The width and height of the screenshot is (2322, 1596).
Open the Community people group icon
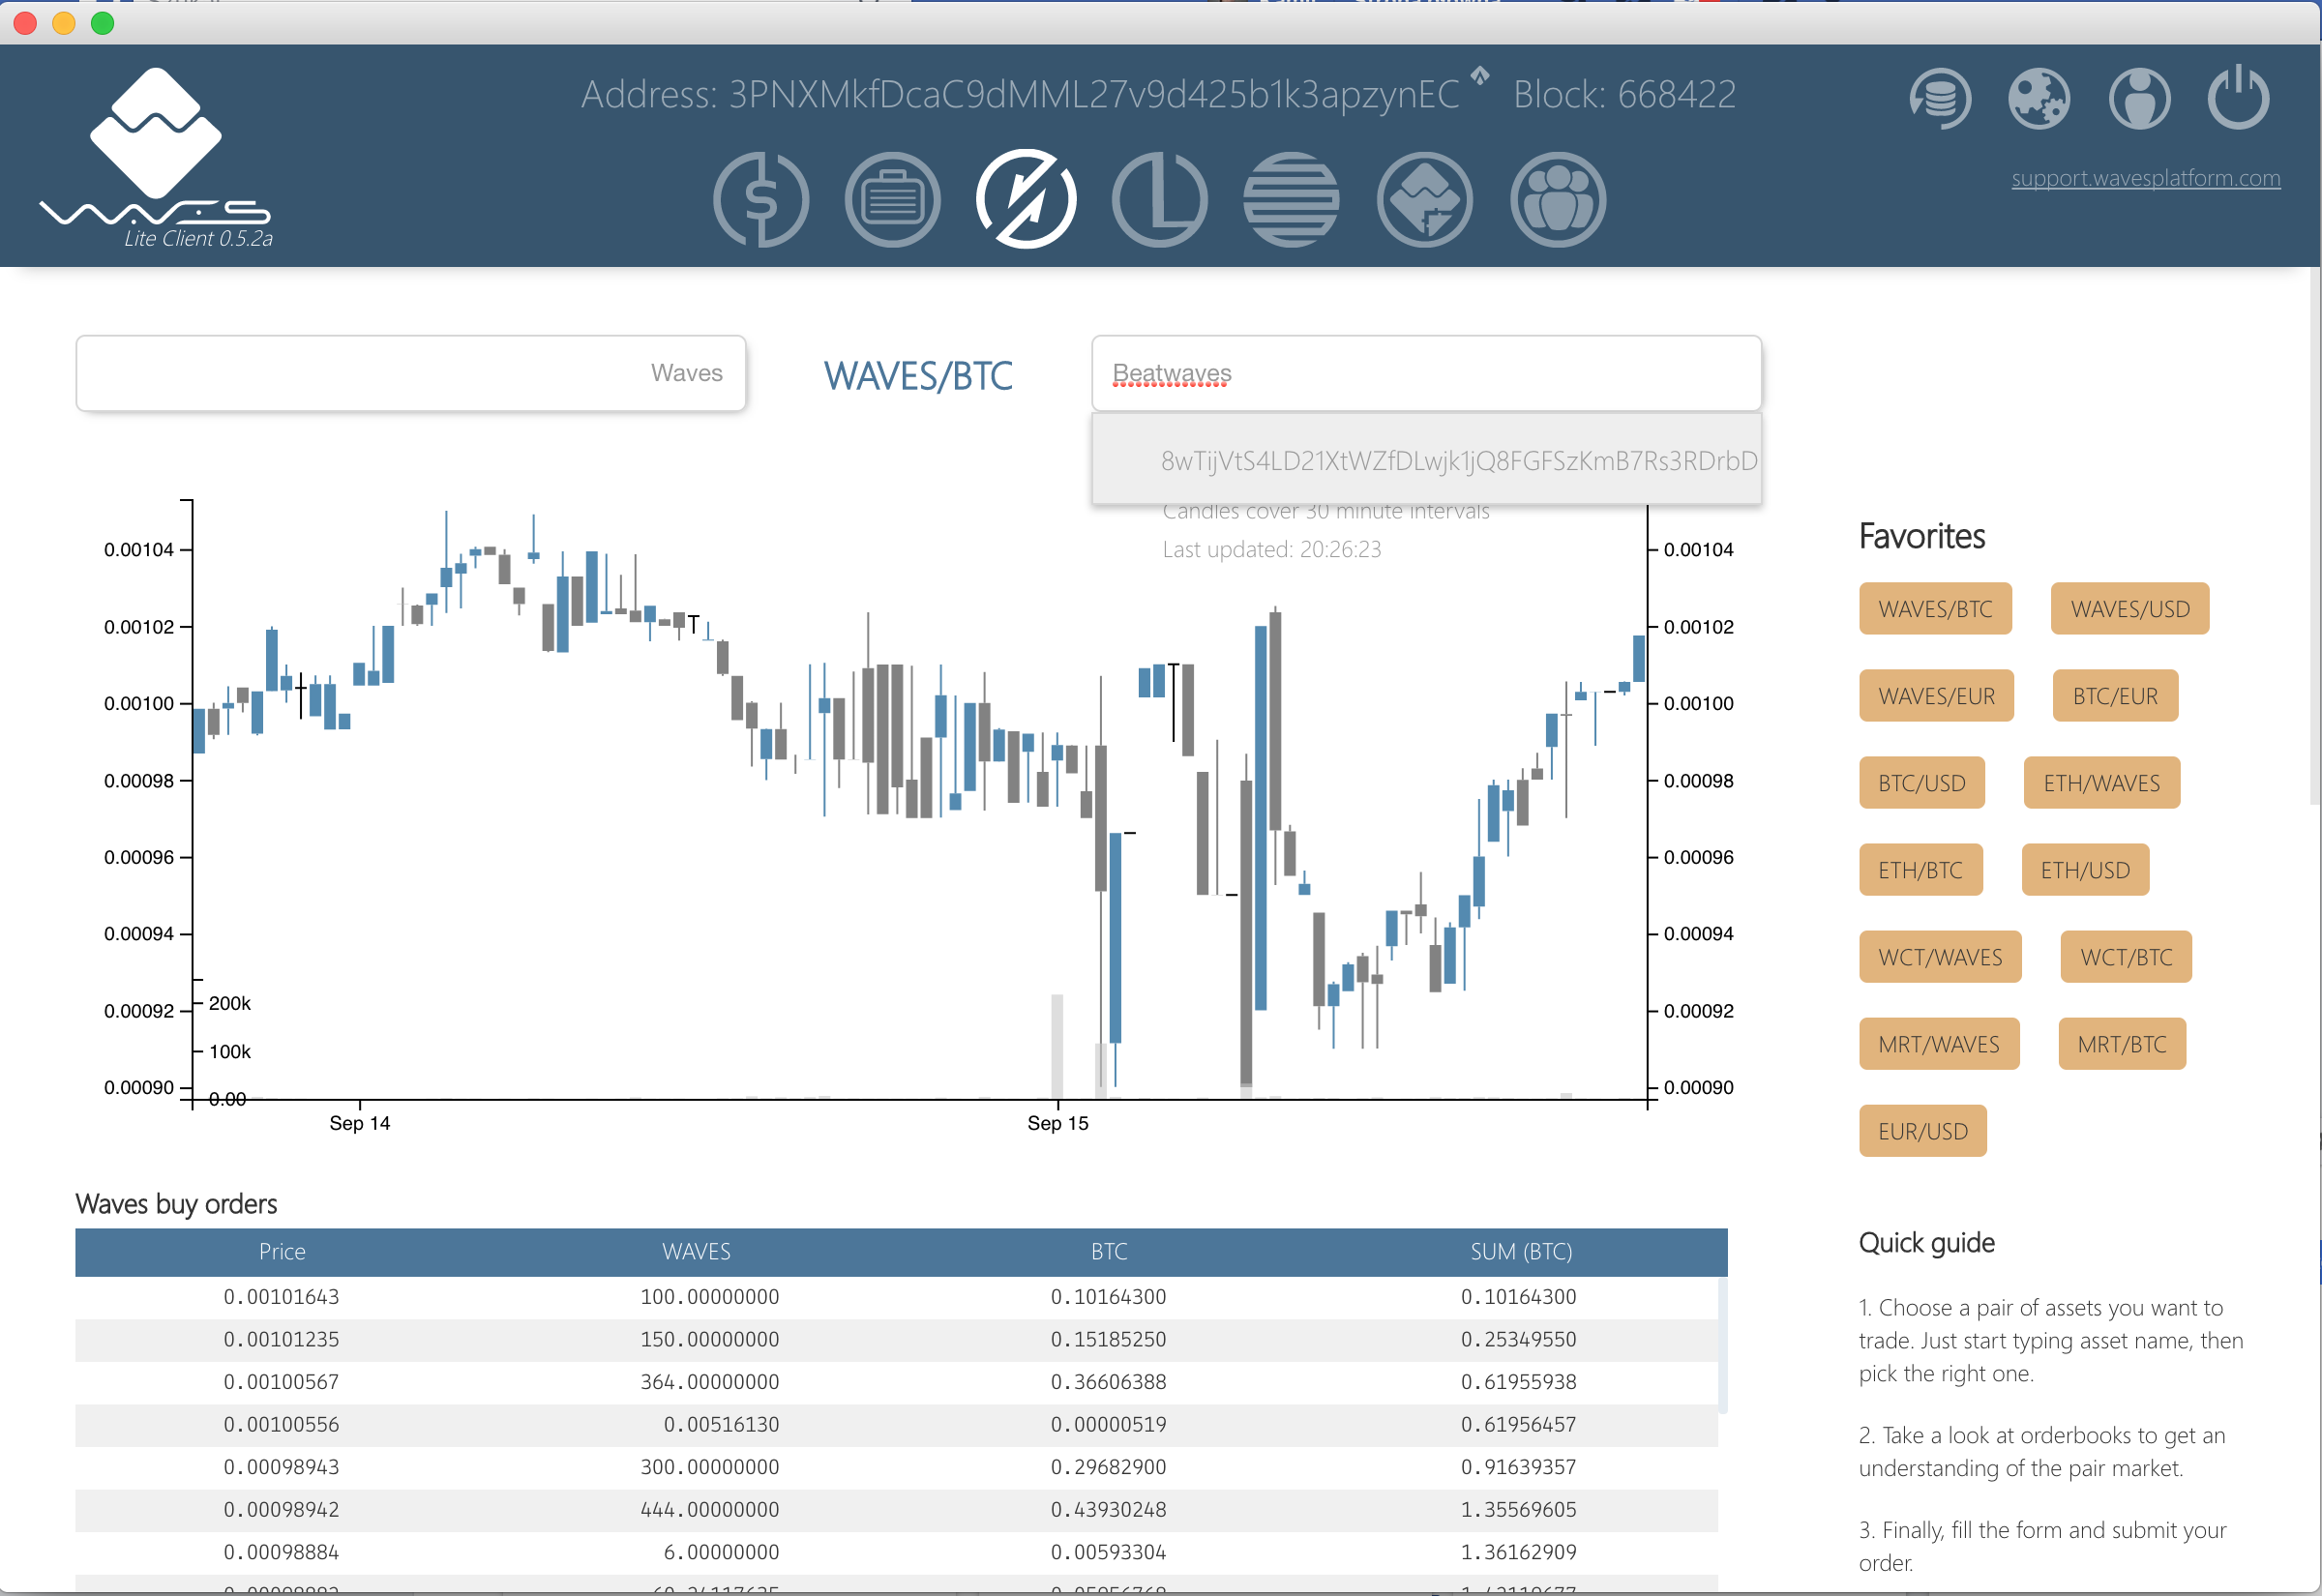coord(1558,199)
